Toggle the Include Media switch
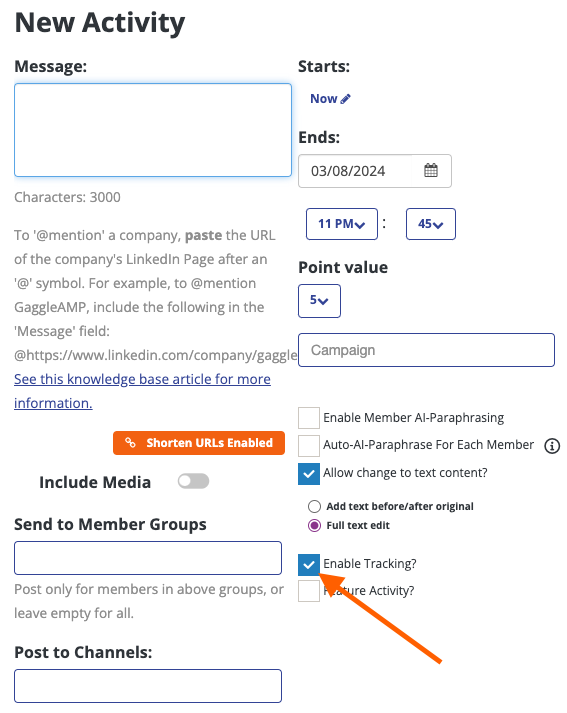This screenshot has width=567, height=713. tap(193, 481)
